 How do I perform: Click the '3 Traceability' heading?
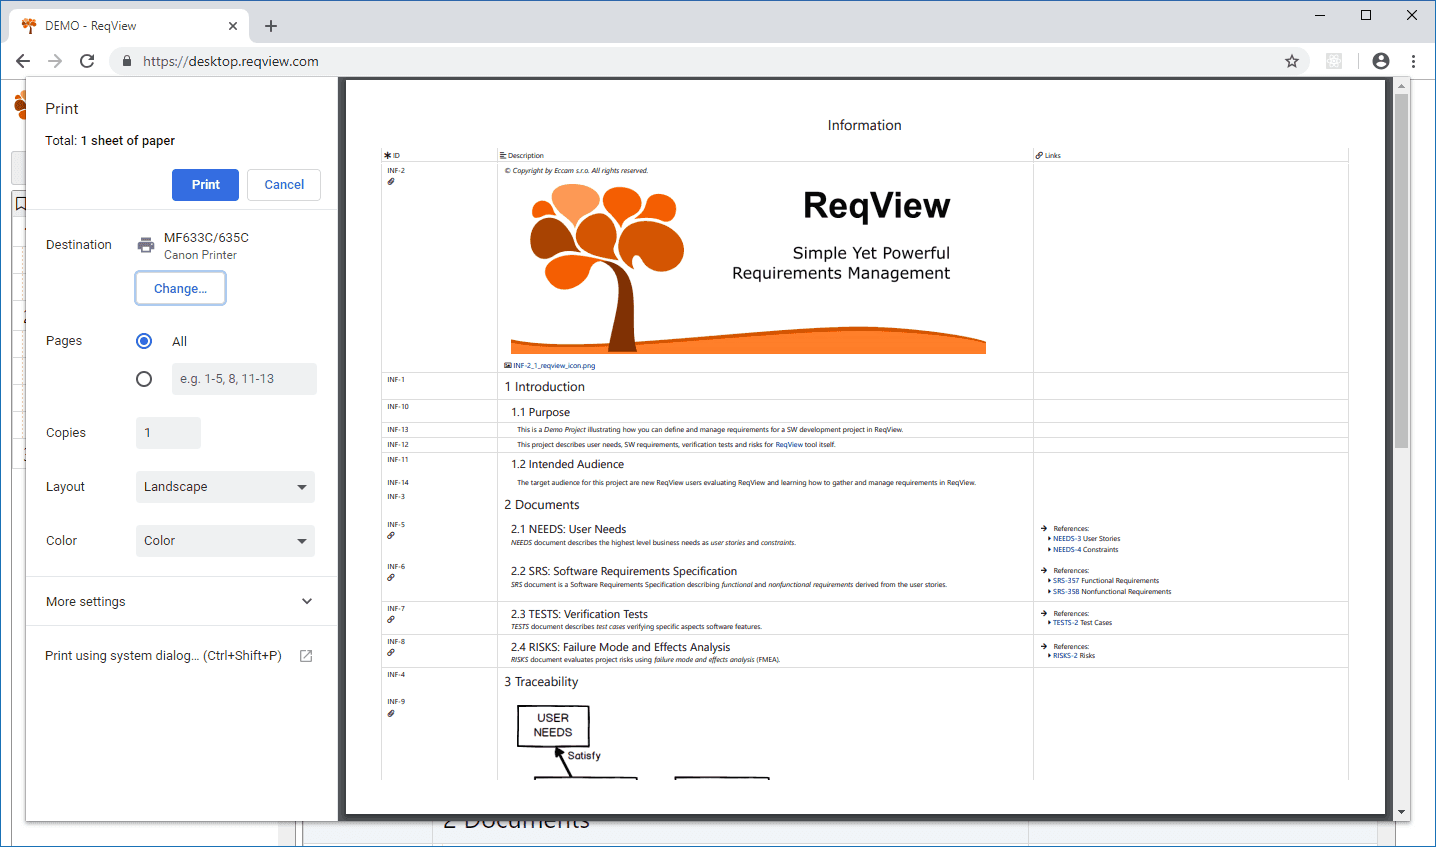[541, 682]
